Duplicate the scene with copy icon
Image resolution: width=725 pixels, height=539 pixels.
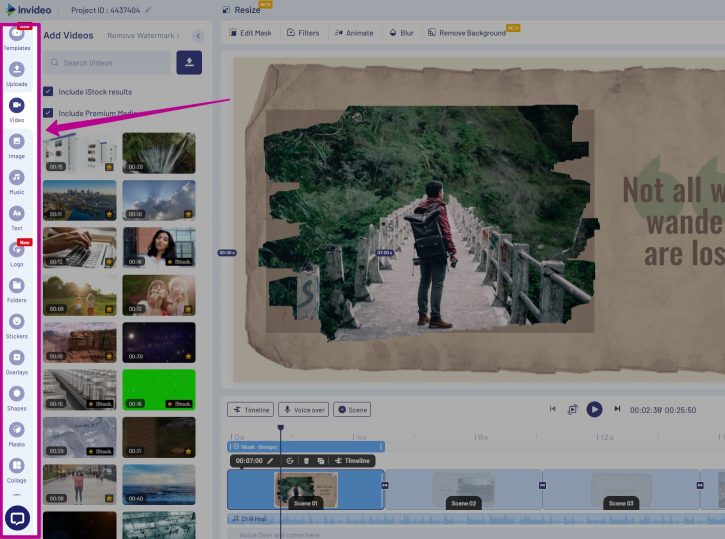click(x=321, y=461)
